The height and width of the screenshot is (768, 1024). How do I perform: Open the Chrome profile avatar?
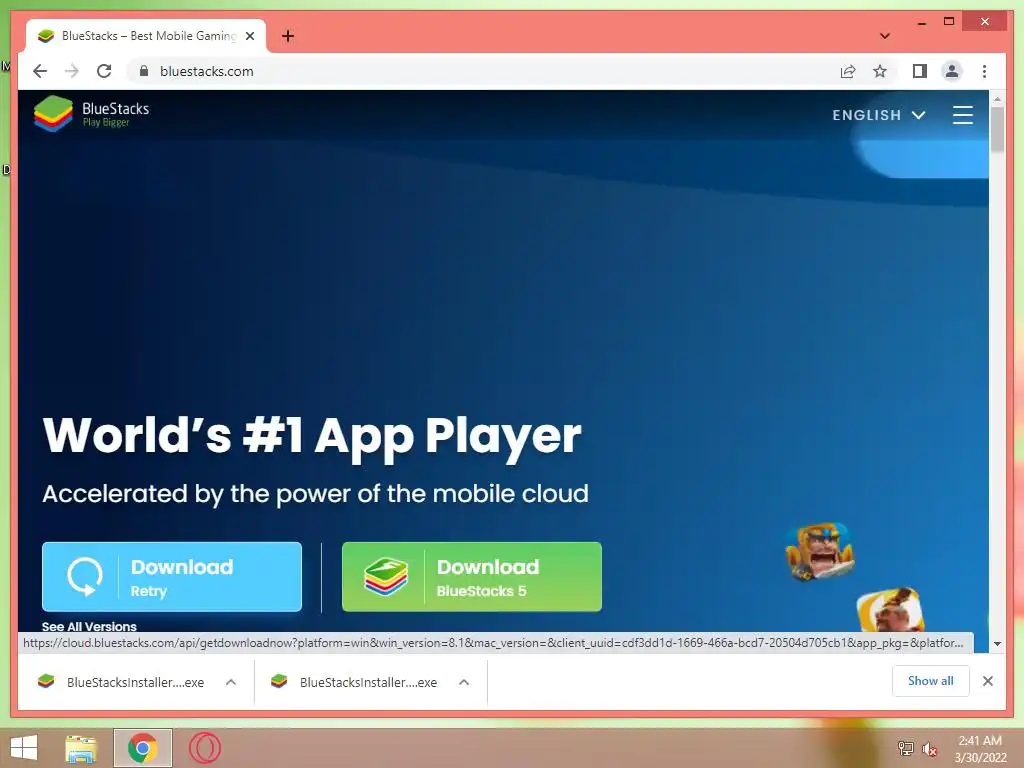[952, 71]
